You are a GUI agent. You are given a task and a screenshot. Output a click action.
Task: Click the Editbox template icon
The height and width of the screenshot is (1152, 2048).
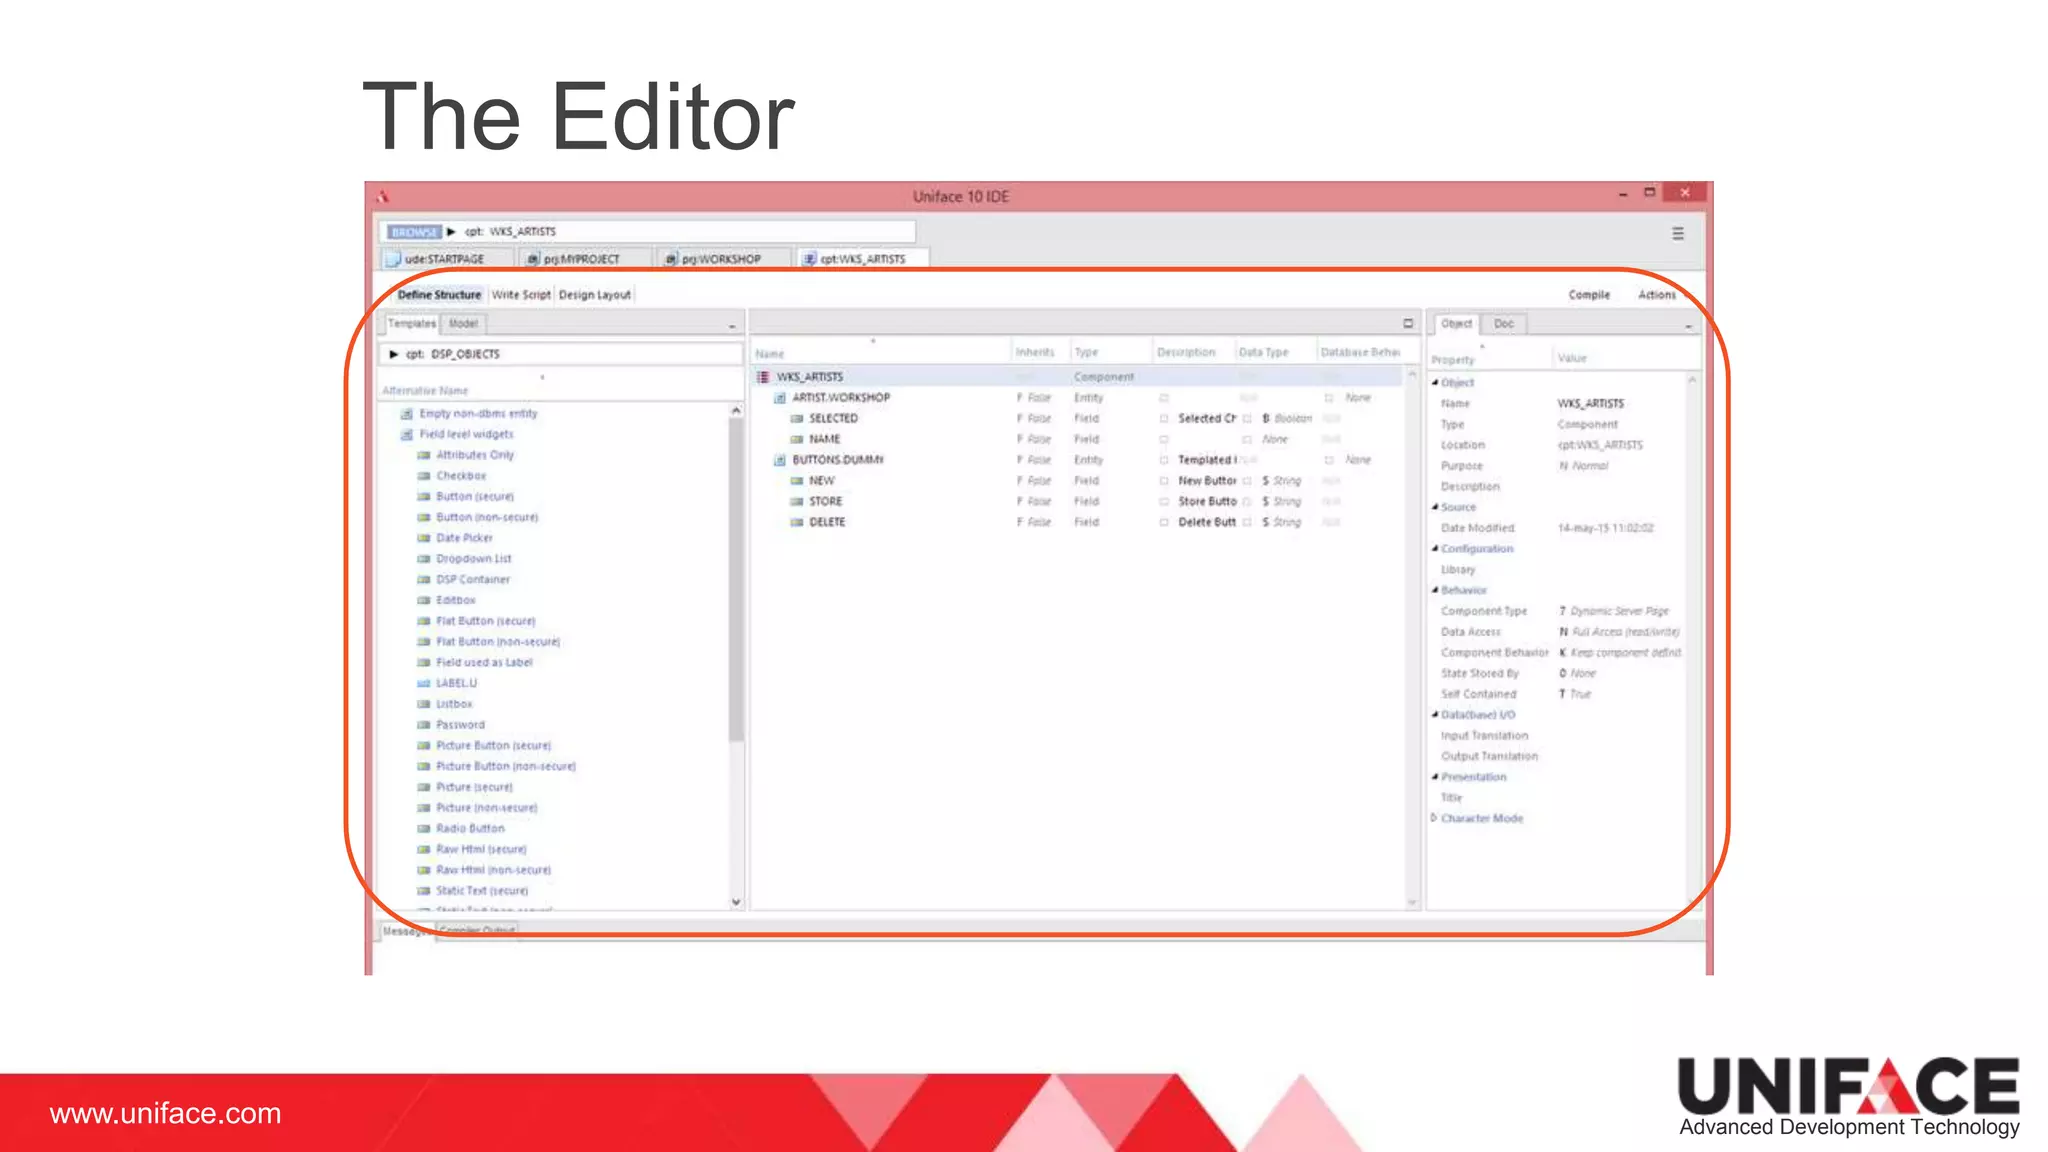tap(424, 601)
